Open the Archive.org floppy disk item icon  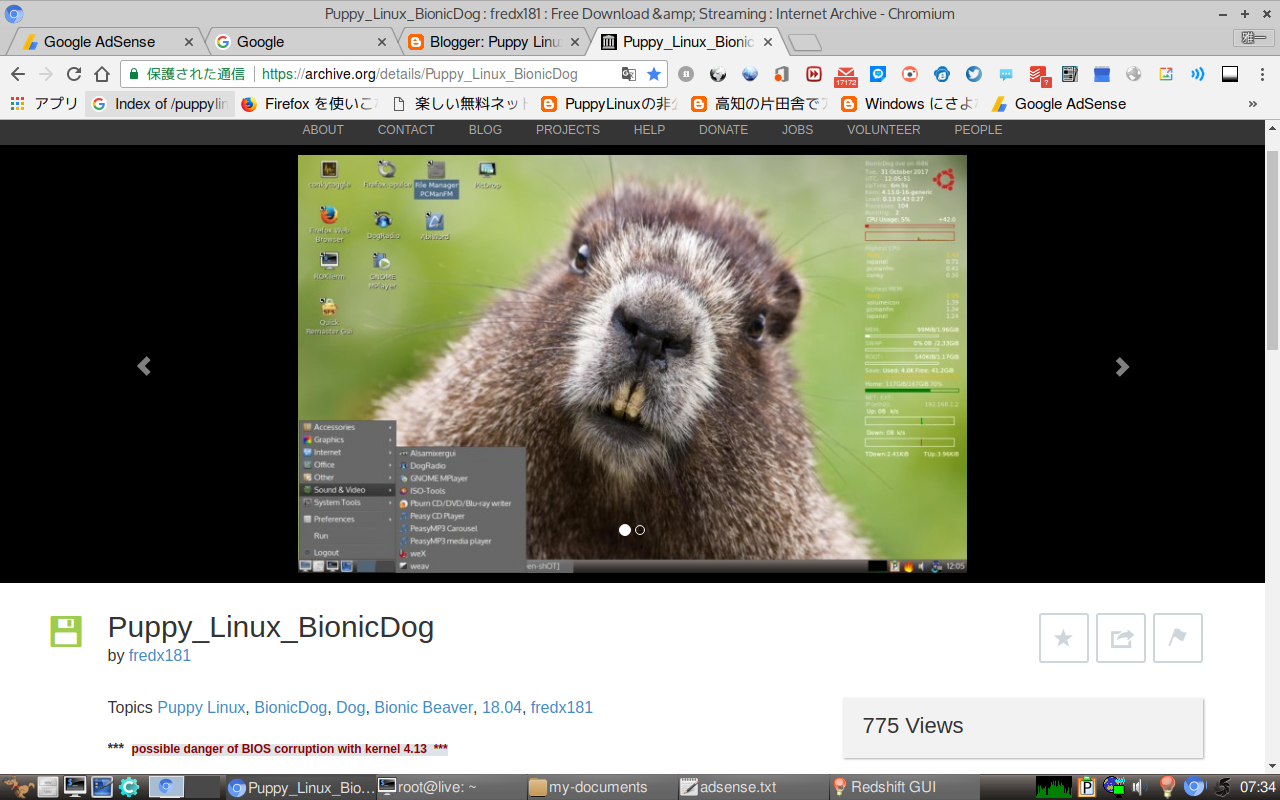(x=65, y=631)
